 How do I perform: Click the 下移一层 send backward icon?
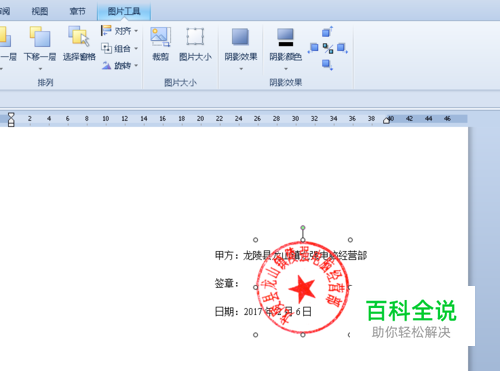pyautogui.click(x=40, y=36)
